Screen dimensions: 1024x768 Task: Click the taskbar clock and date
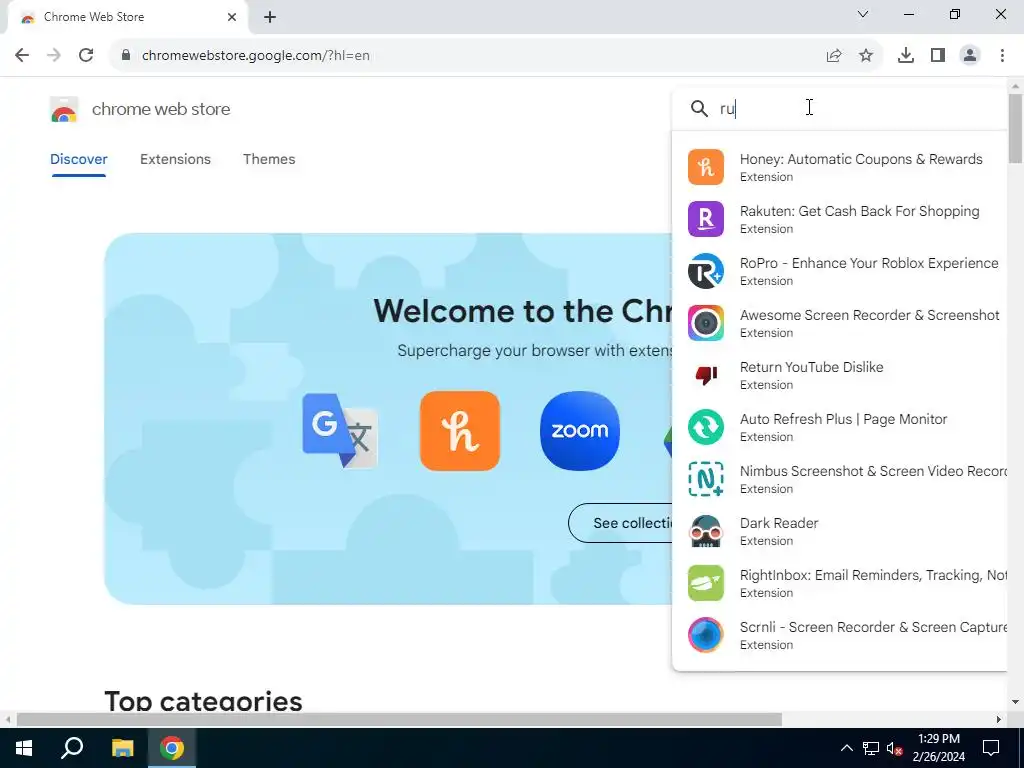[x=938, y=748]
